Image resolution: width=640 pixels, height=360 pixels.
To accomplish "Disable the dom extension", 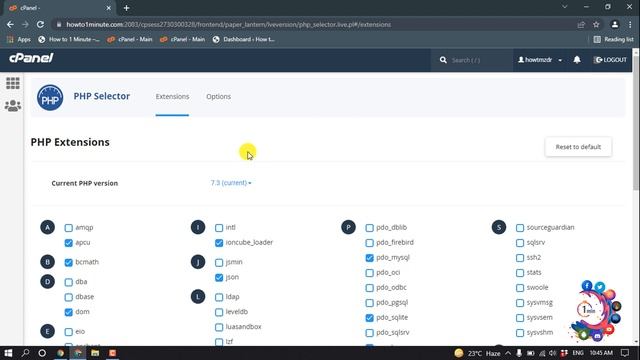I will [69, 312].
